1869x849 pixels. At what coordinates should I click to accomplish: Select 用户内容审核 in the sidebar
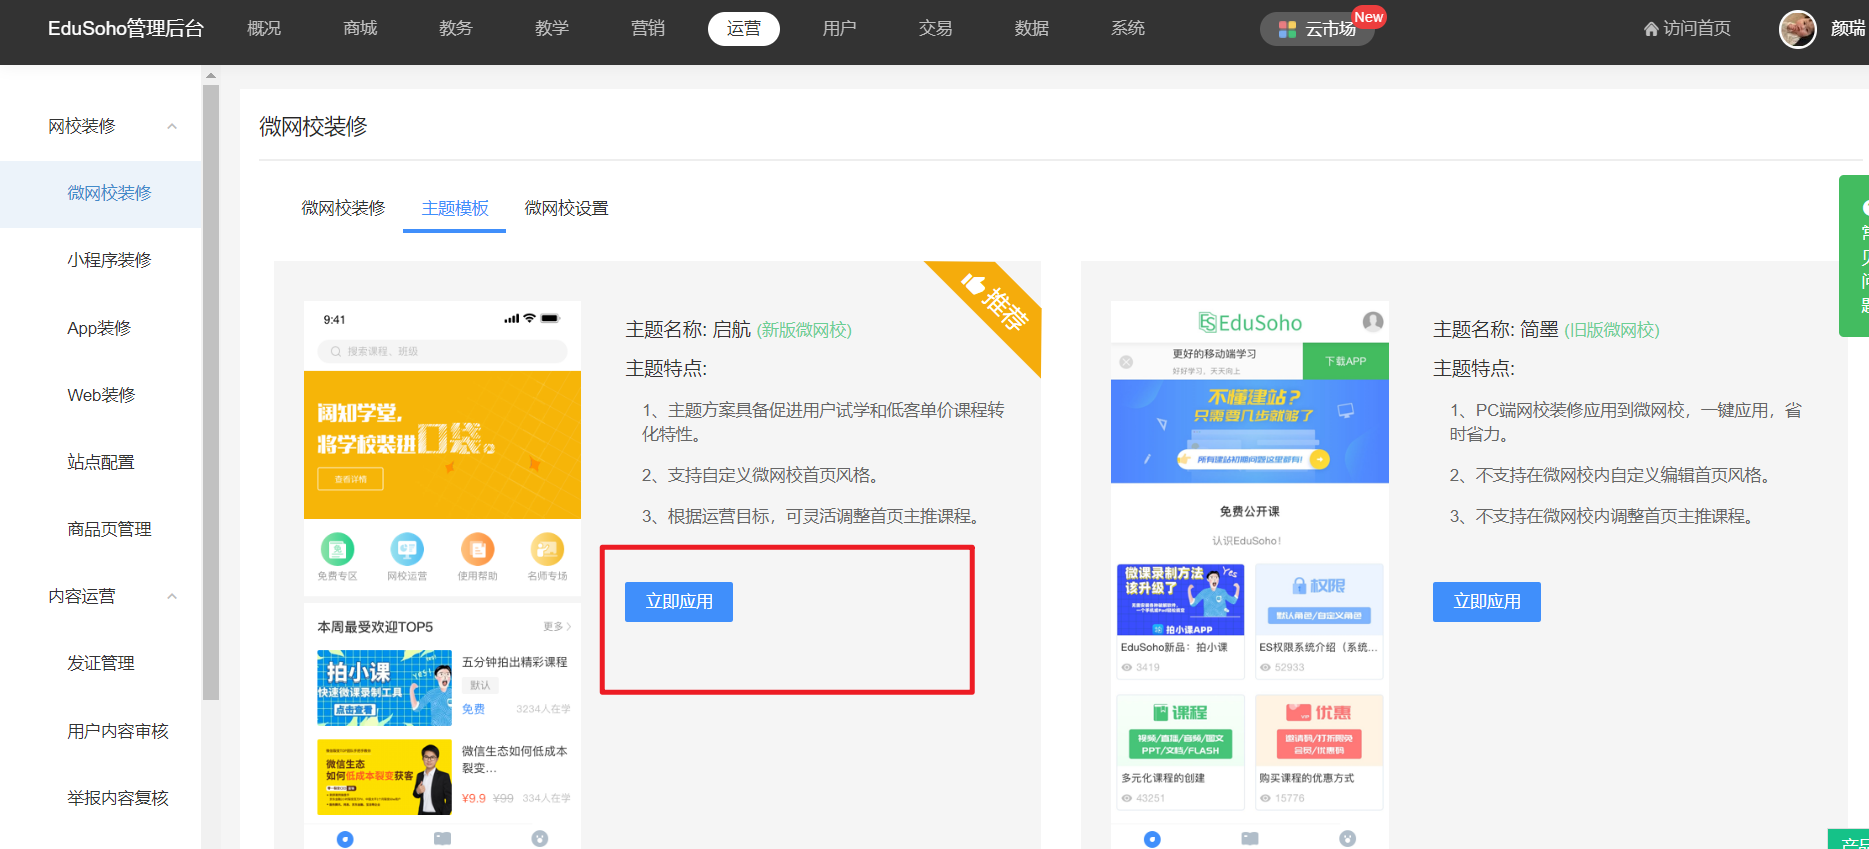coord(118,731)
